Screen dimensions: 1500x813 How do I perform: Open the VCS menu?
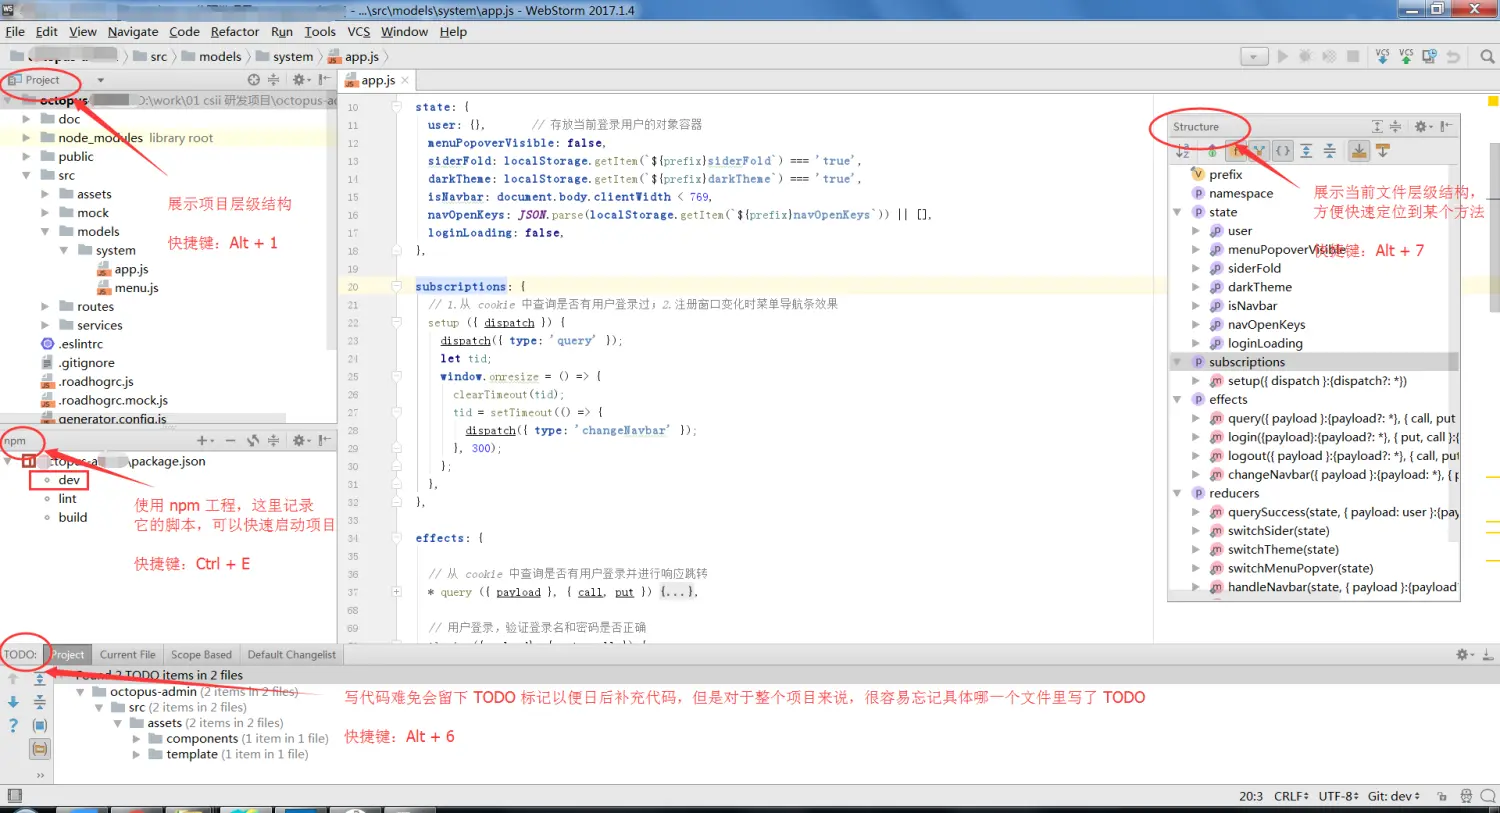[x=359, y=32]
